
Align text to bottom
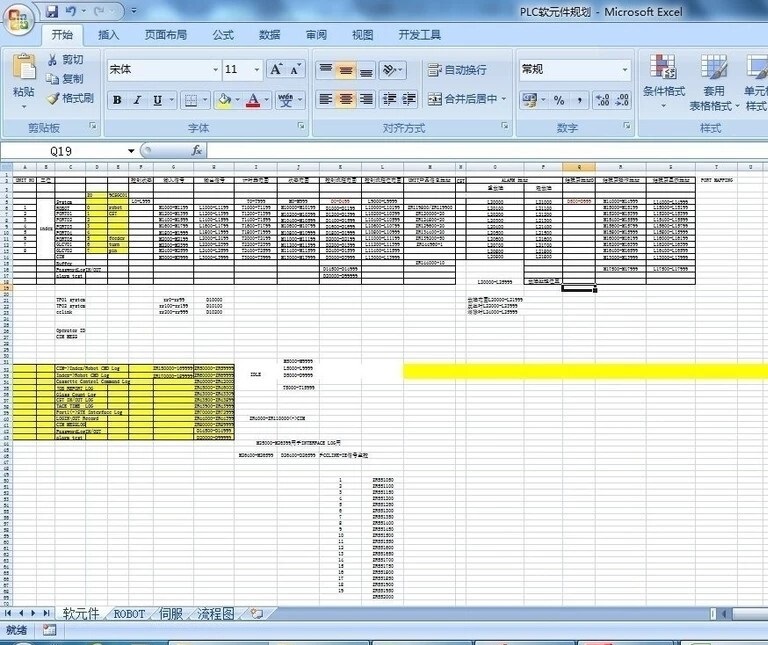tap(366, 70)
